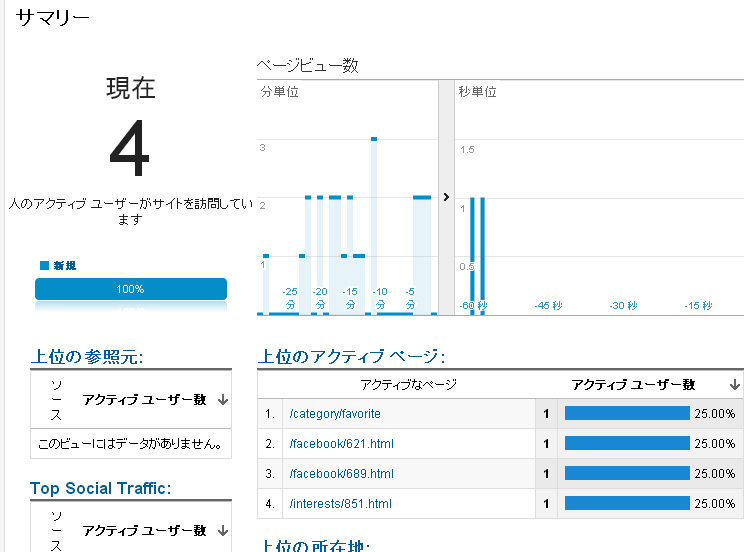Click the 分単位 chart label
This screenshot has width=744, height=552.
coord(279,92)
